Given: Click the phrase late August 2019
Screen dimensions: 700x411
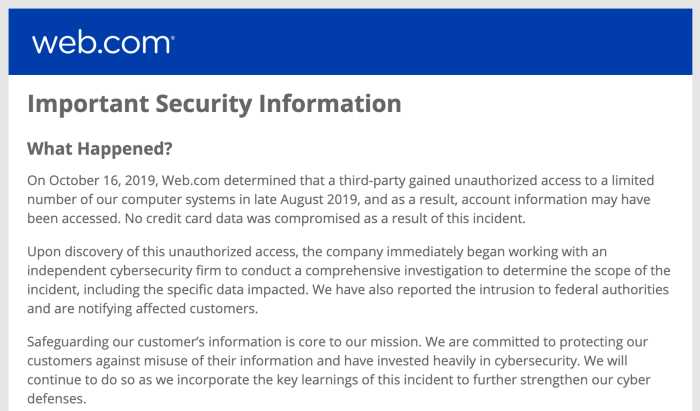Looking at the screenshot, I should 306,199.
